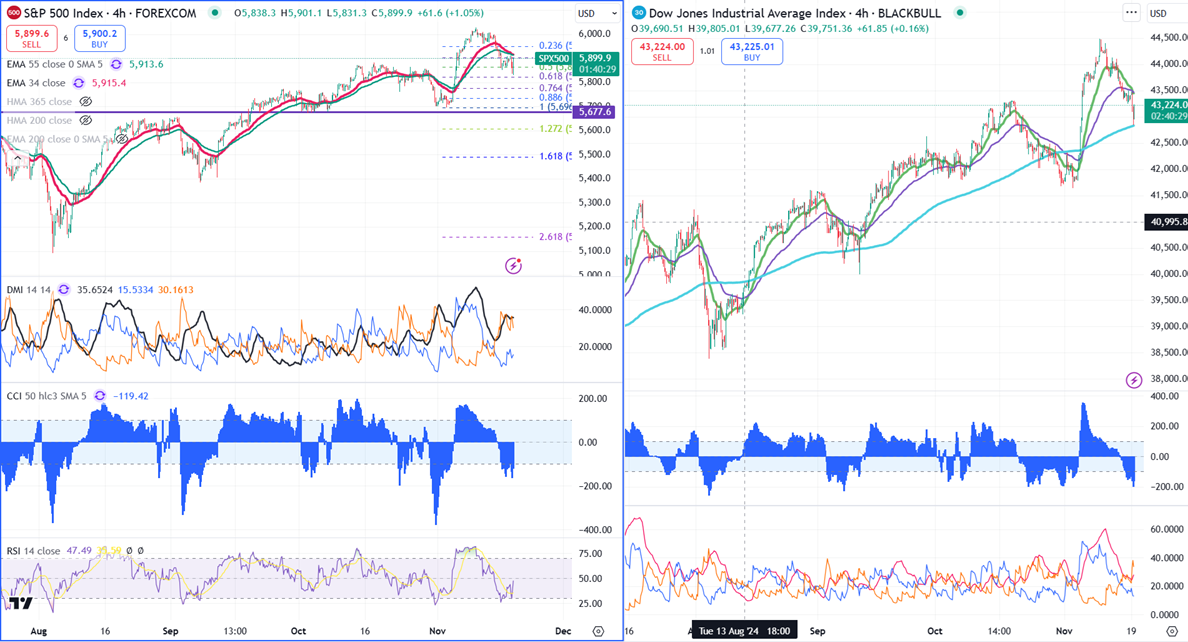Image resolution: width=1188 pixels, height=642 pixels.
Task: Click the CCI value -119.42
Action: pyautogui.click(x=130, y=396)
